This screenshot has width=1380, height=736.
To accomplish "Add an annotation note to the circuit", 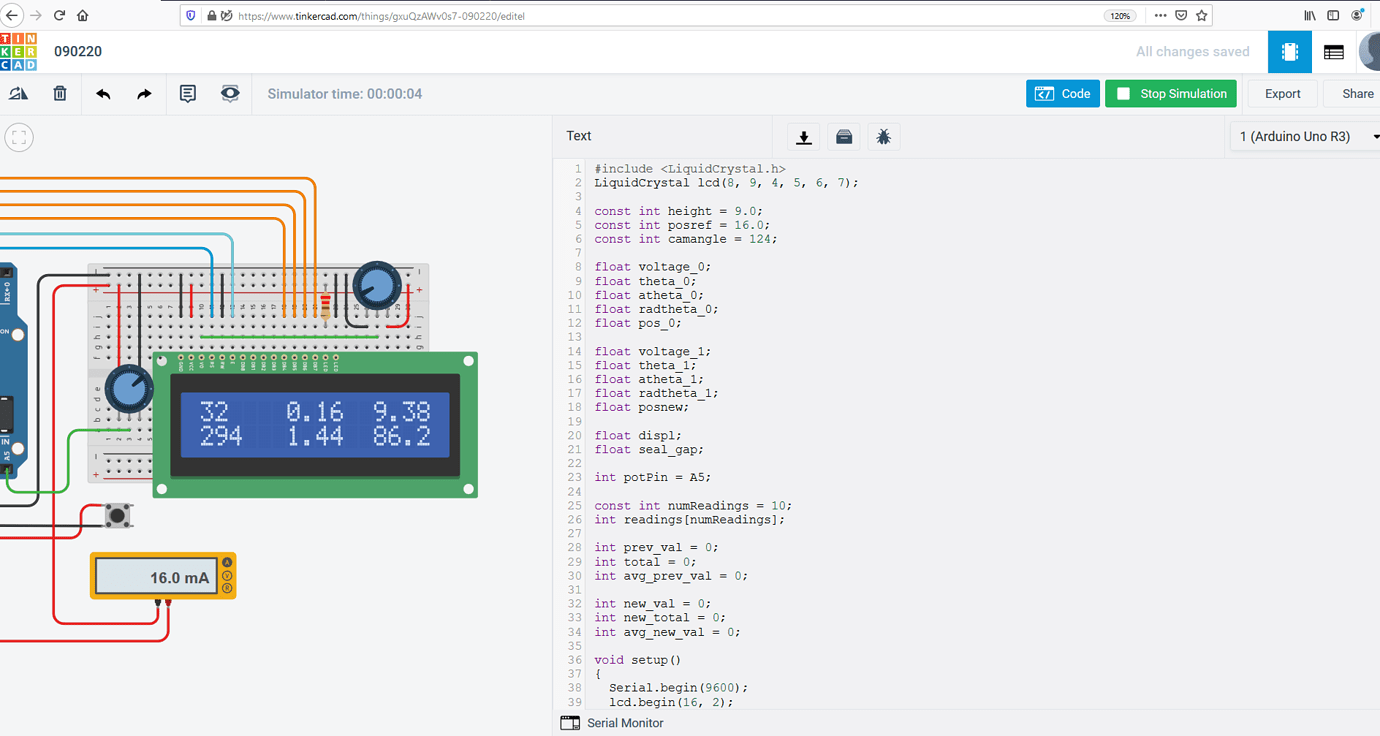I will click(187, 92).
